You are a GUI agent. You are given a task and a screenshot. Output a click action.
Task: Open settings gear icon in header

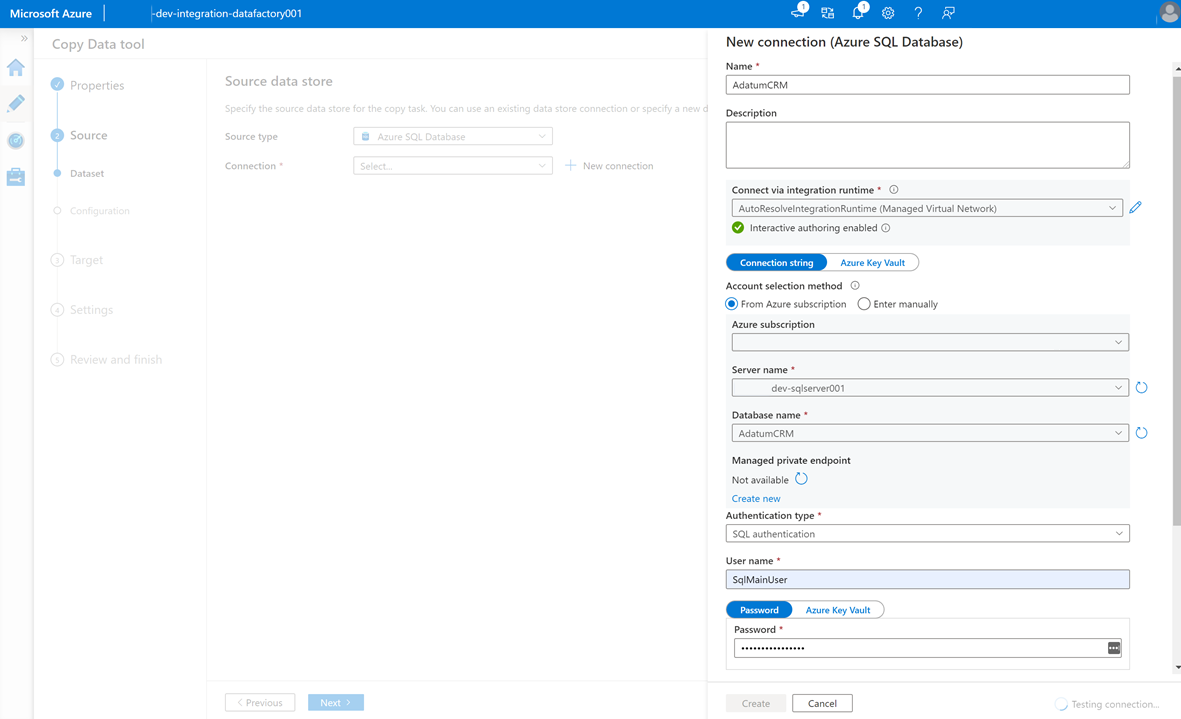888,13
